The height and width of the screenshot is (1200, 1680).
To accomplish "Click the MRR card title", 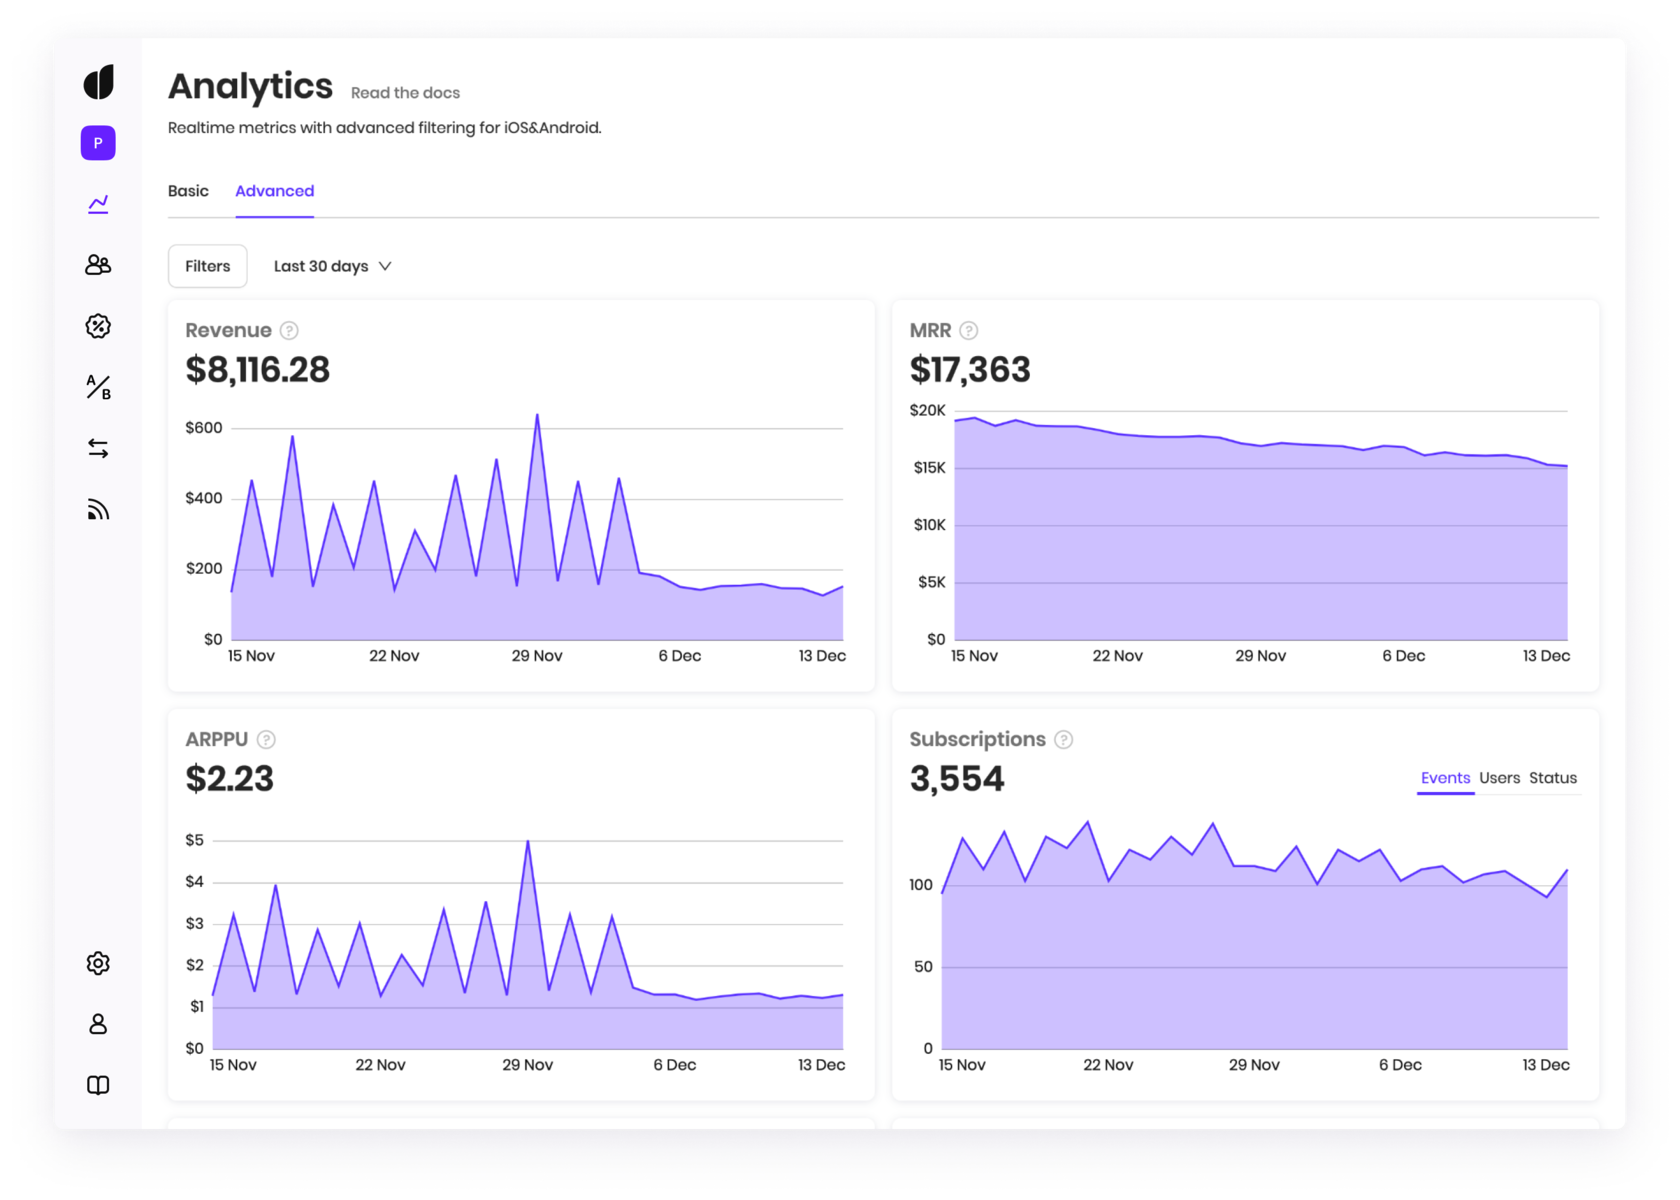I will coord(930,330).
